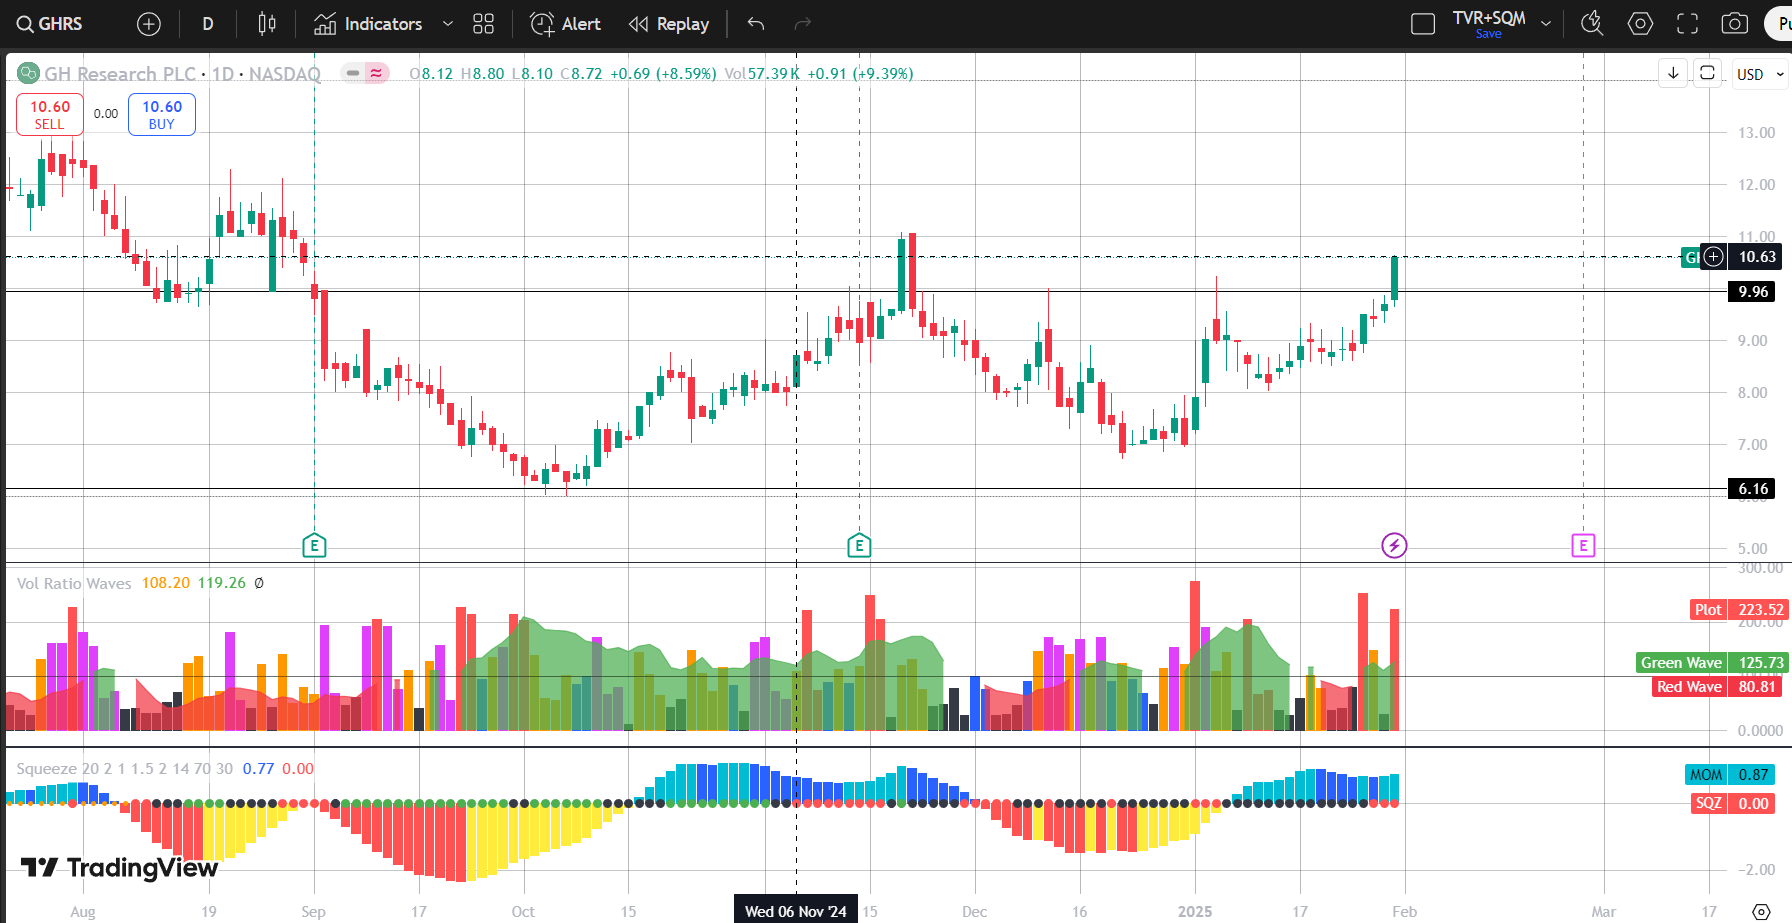
Task: Expand favorite indicators dropdown arrow
Action: (448, 24)
